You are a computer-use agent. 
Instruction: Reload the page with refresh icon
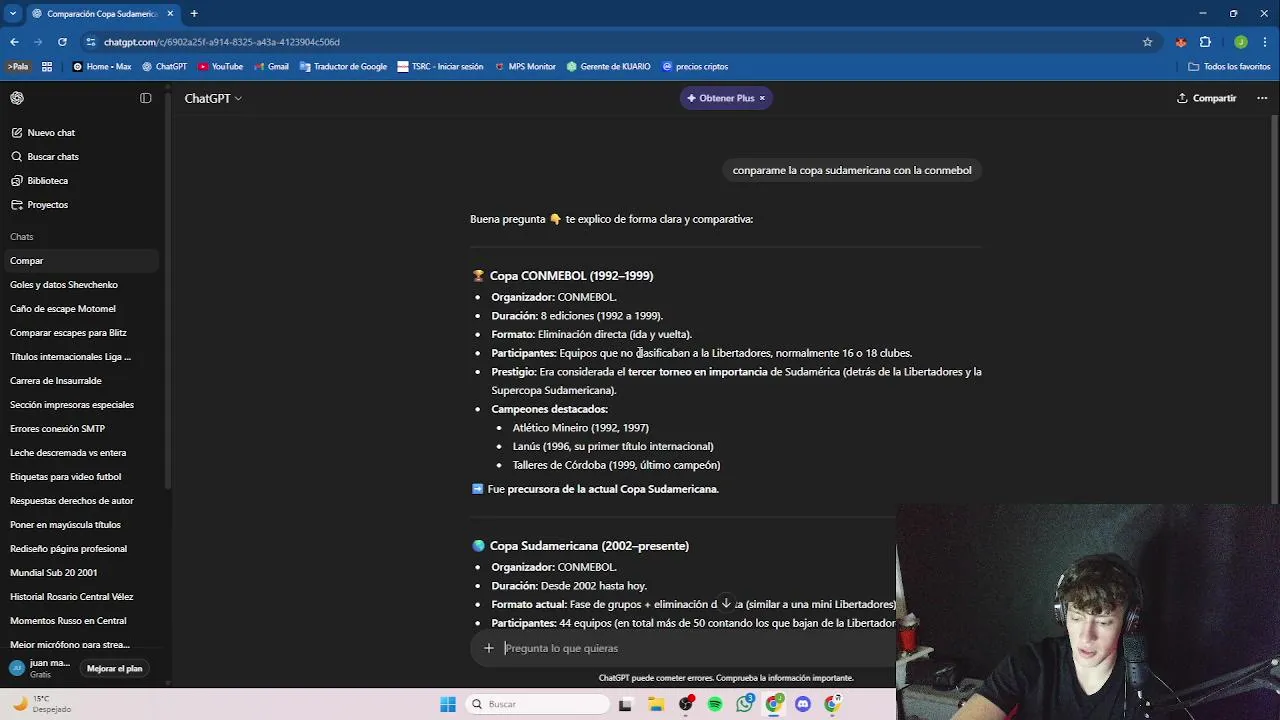point(62,42)
